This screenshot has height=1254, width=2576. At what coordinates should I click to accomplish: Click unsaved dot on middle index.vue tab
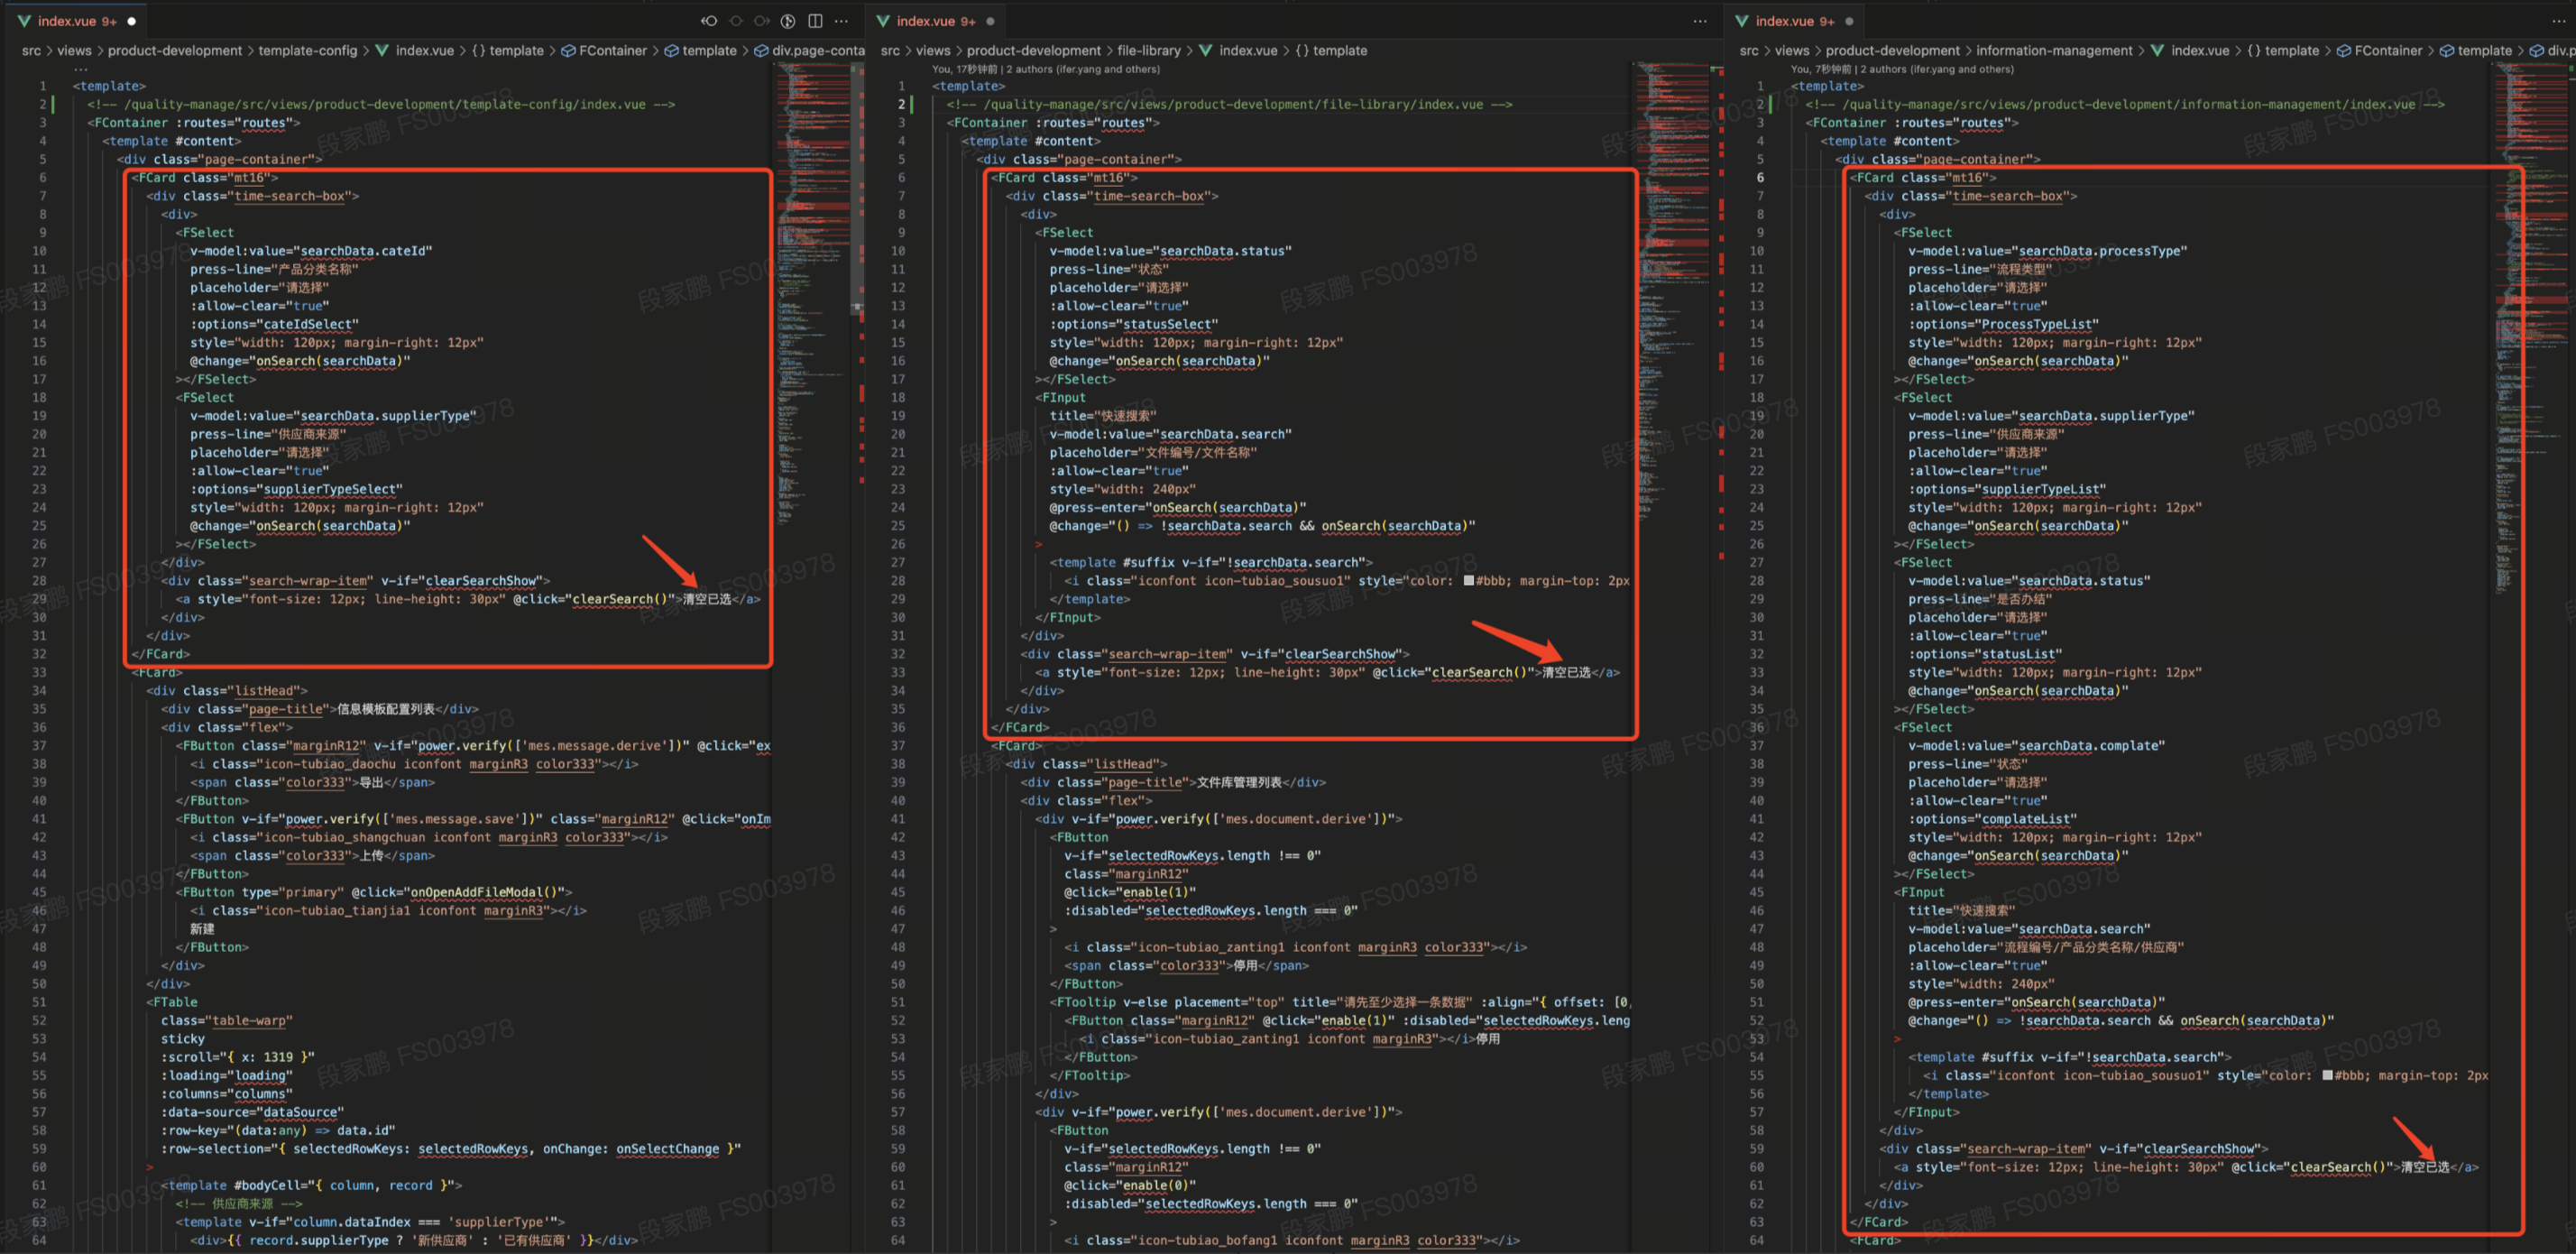(x=990, y=21)
